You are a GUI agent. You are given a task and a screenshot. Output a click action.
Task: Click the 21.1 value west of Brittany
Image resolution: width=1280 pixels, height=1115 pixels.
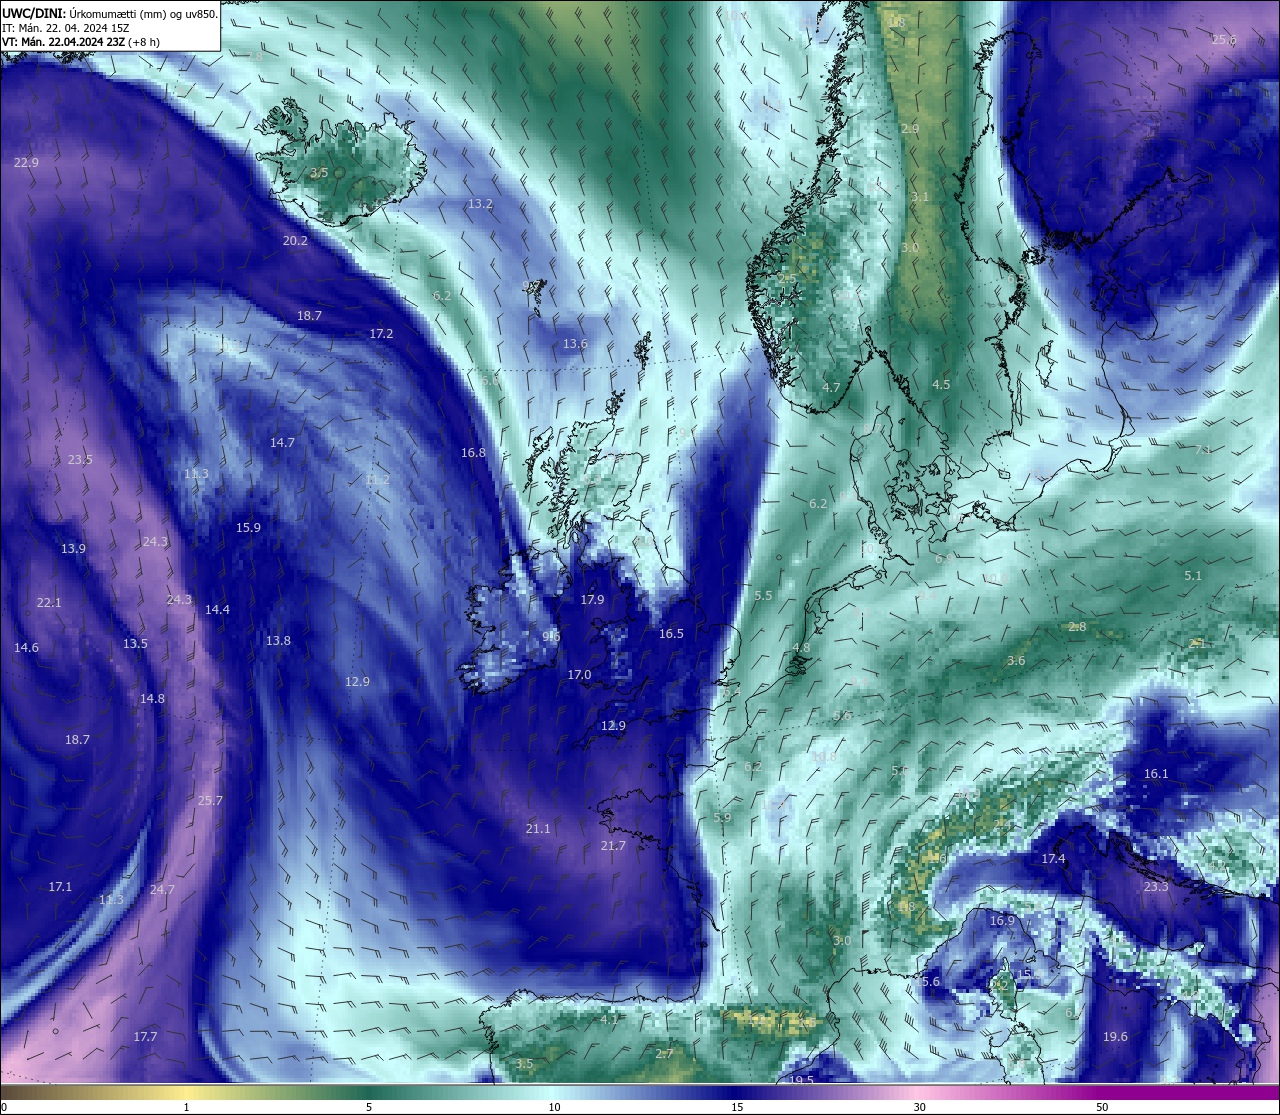(x=538, y=829)
